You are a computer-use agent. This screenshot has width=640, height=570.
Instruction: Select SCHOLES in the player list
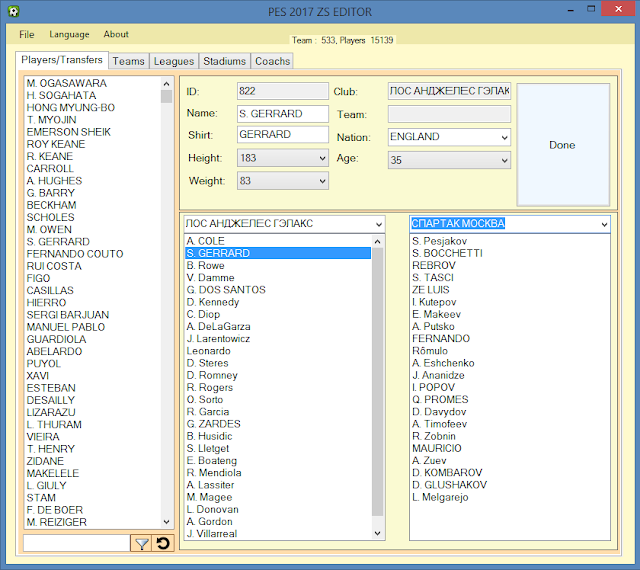[x=51, y=217]
